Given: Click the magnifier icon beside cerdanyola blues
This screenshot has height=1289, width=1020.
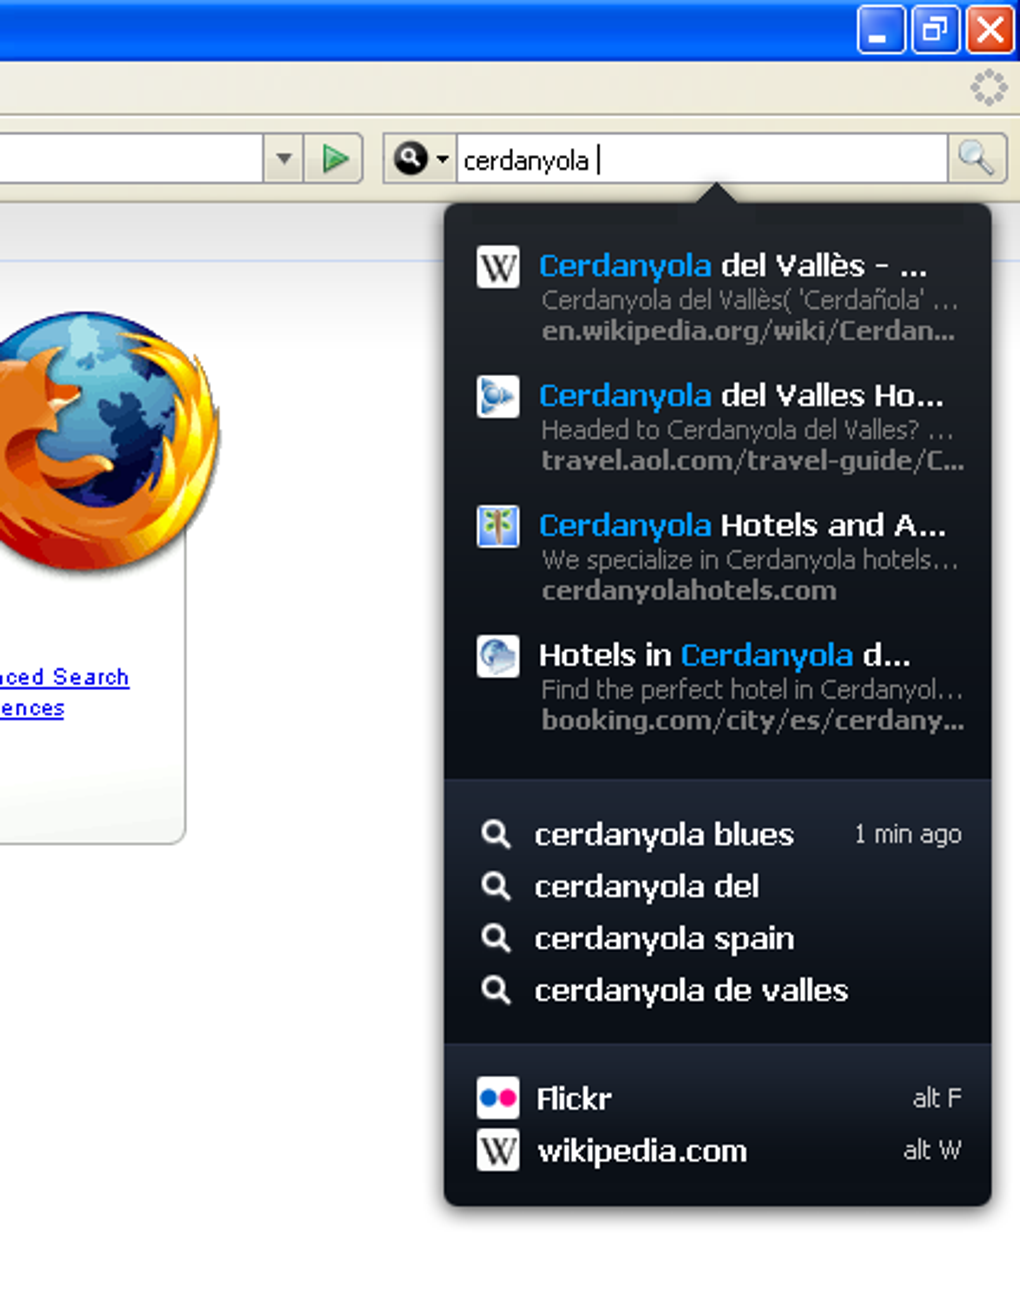Looking at the screenshot, I should pos(496,834).
